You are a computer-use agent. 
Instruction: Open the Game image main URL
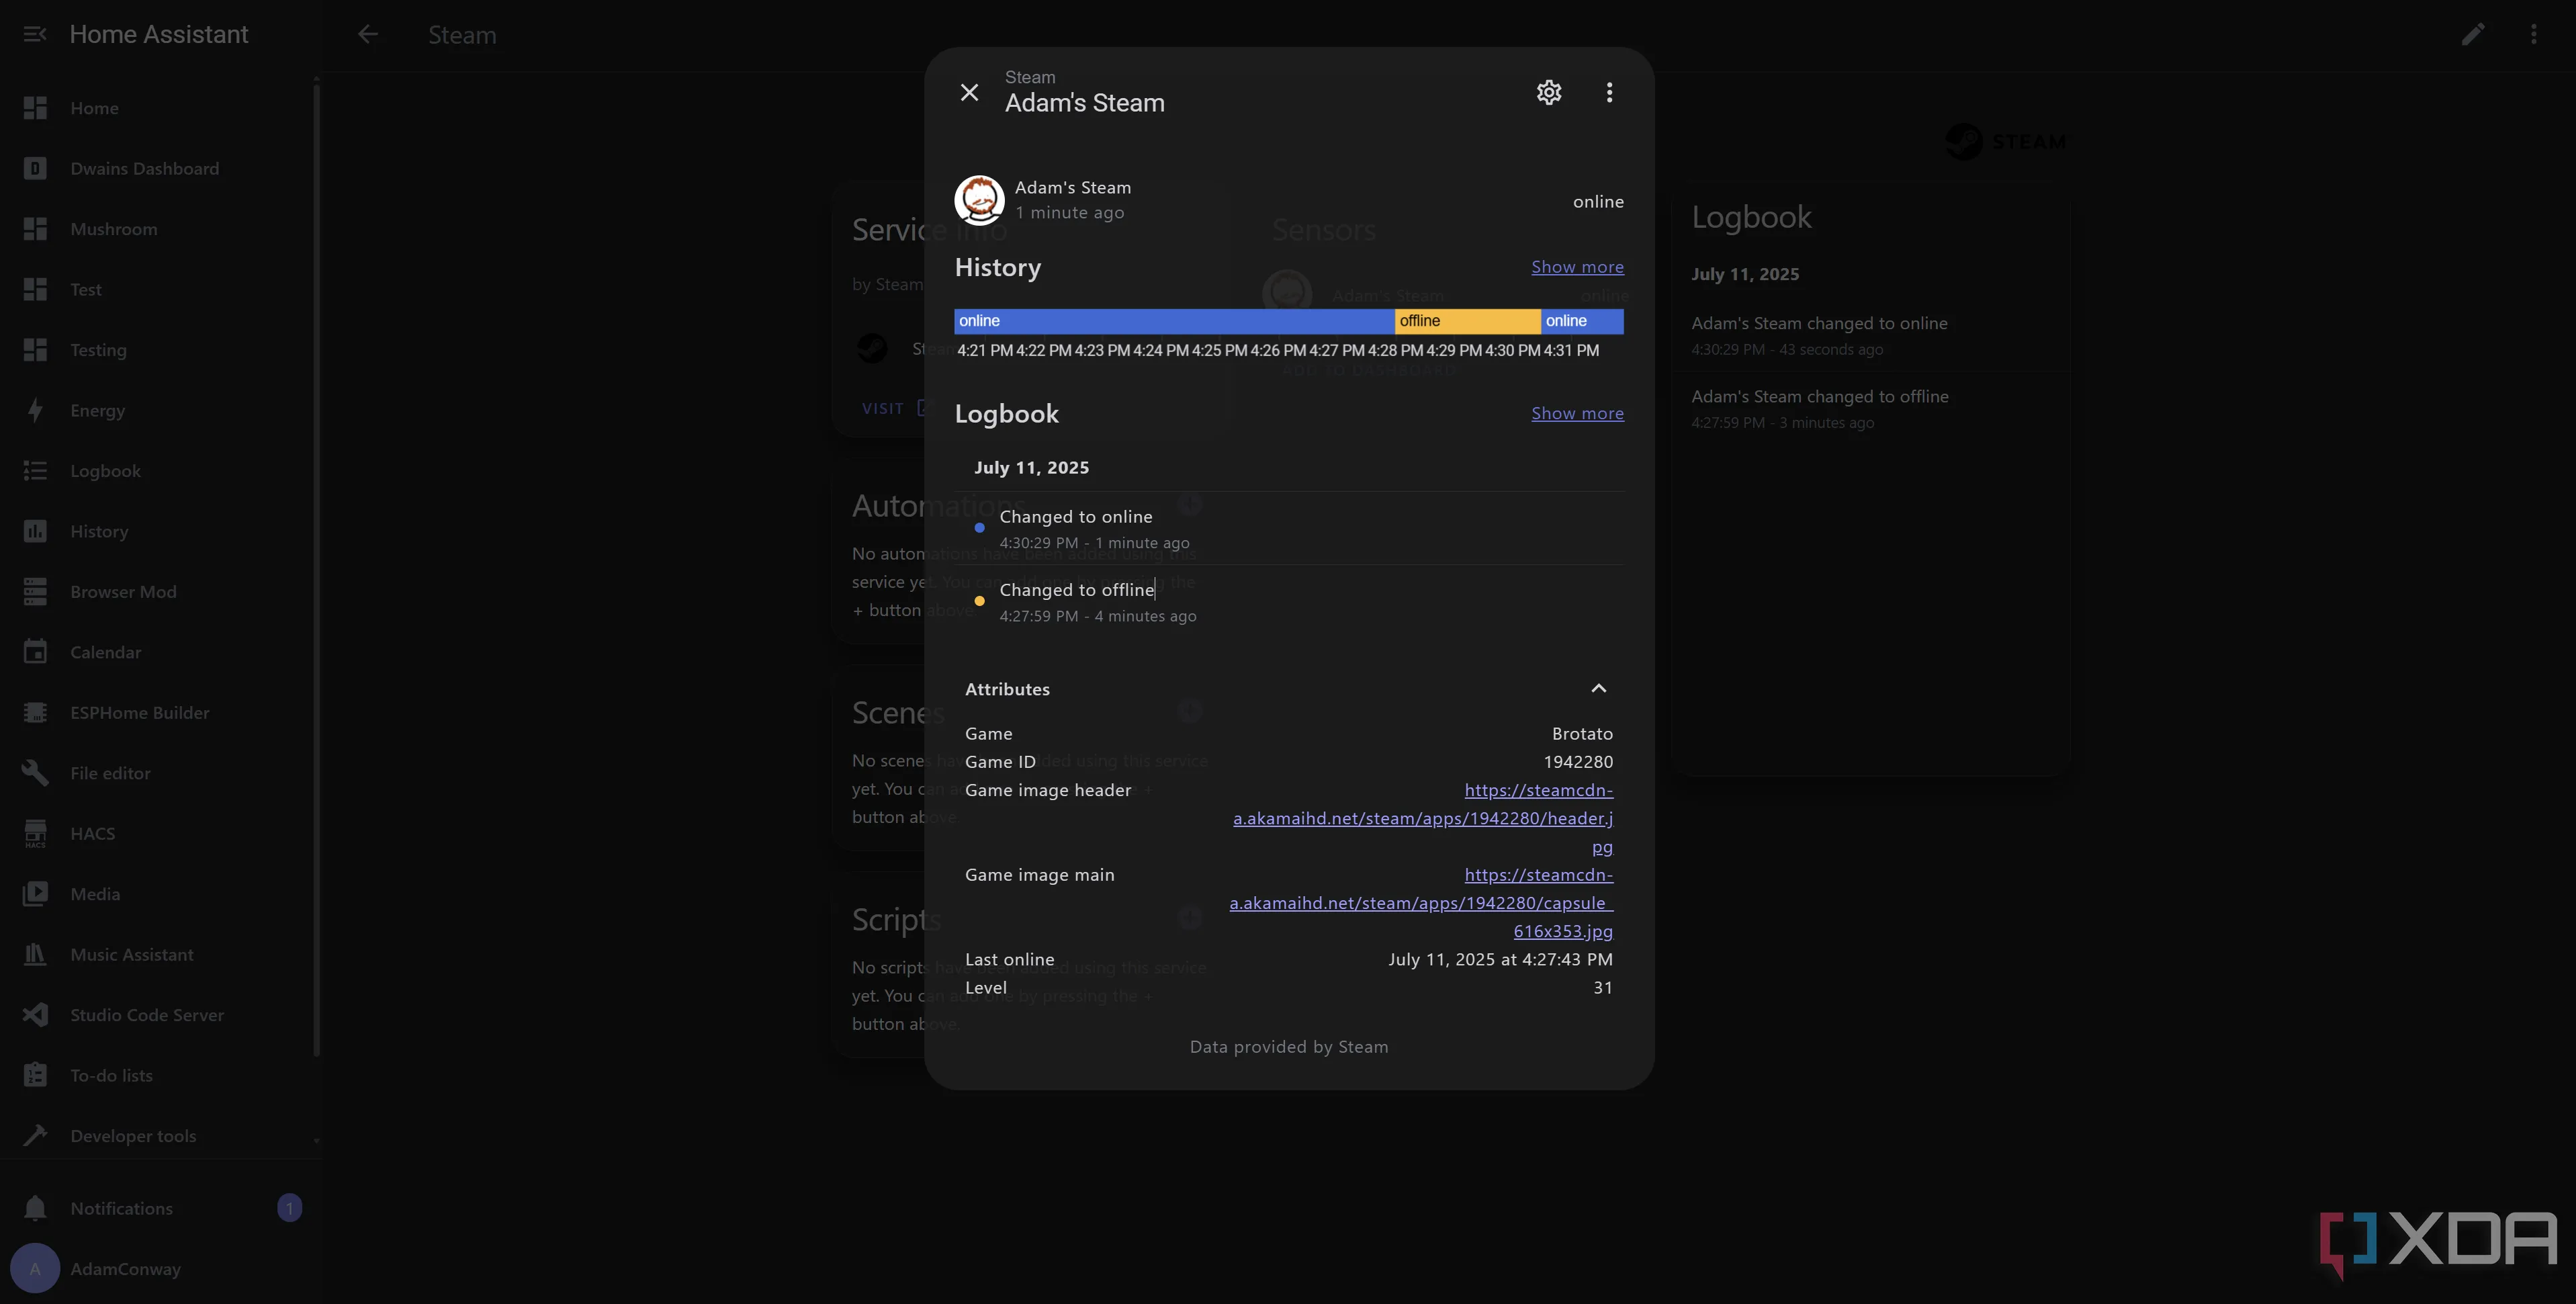pyautogui.click(x=1421, y=903)
